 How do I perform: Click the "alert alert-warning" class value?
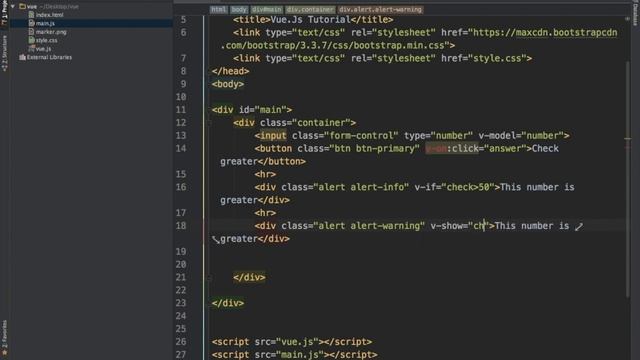click(x=369, y=226)
